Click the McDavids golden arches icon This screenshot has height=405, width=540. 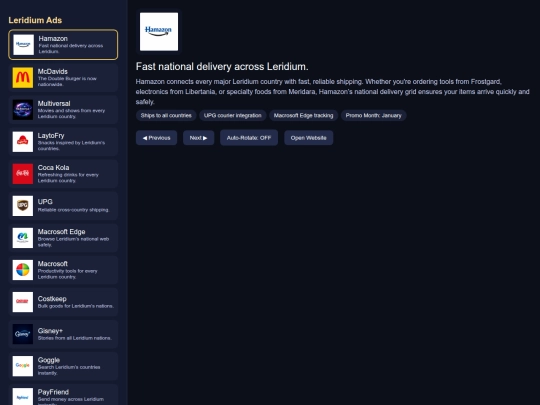click(23, 77)
